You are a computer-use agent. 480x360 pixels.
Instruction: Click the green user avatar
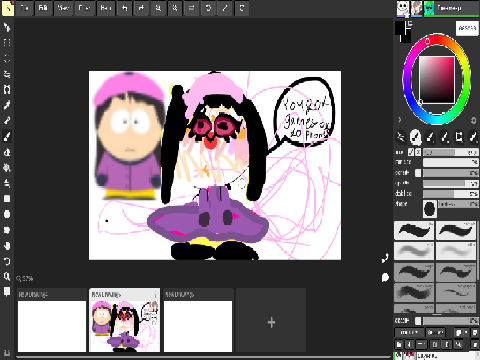429,8
